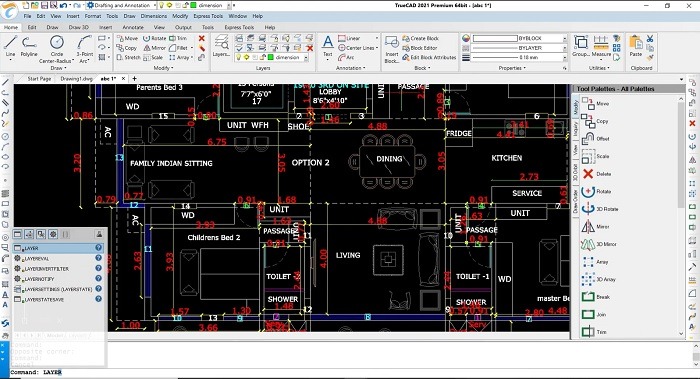Click the green layer color swatch in Layers panel

click(271, 58)
